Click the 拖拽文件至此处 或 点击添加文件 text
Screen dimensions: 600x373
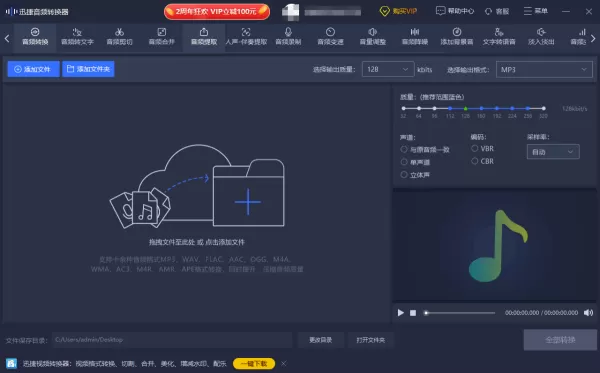click(197, 242)
